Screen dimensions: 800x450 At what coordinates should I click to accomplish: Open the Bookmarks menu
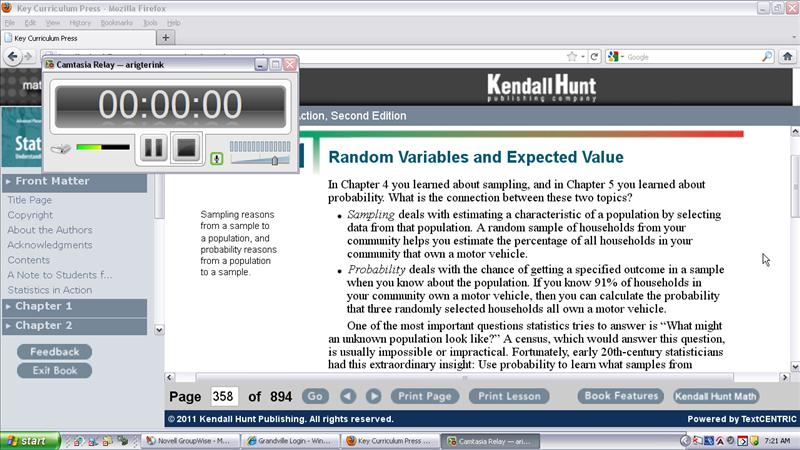(116, 23)
